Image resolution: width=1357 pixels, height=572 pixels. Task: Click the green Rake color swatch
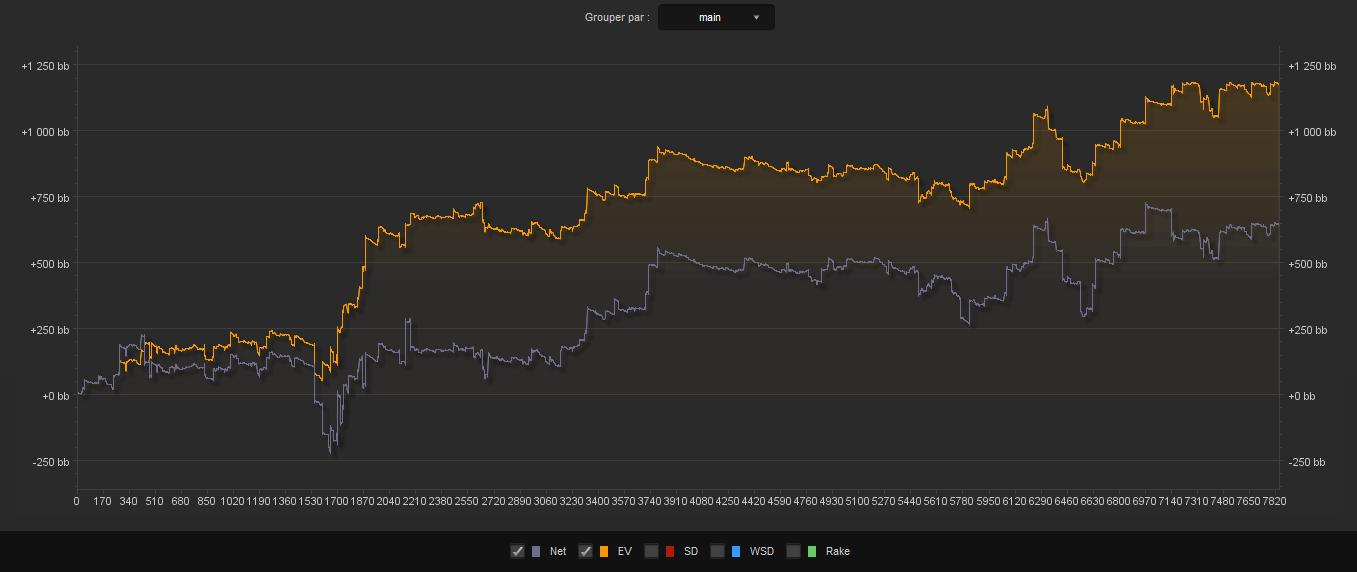[x=812, y=551]
